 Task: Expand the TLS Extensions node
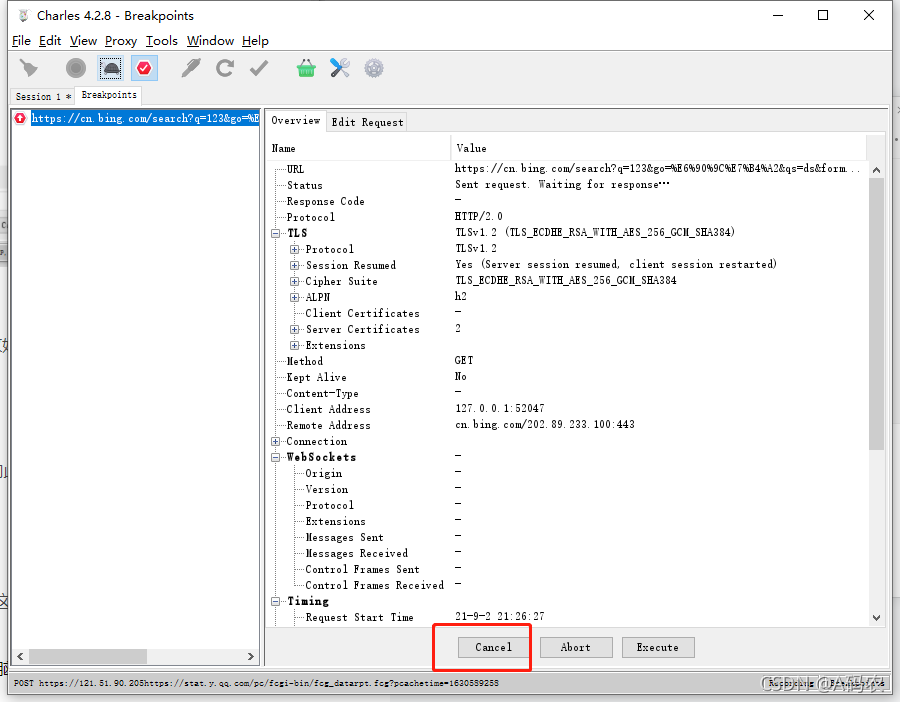point(294,346)
